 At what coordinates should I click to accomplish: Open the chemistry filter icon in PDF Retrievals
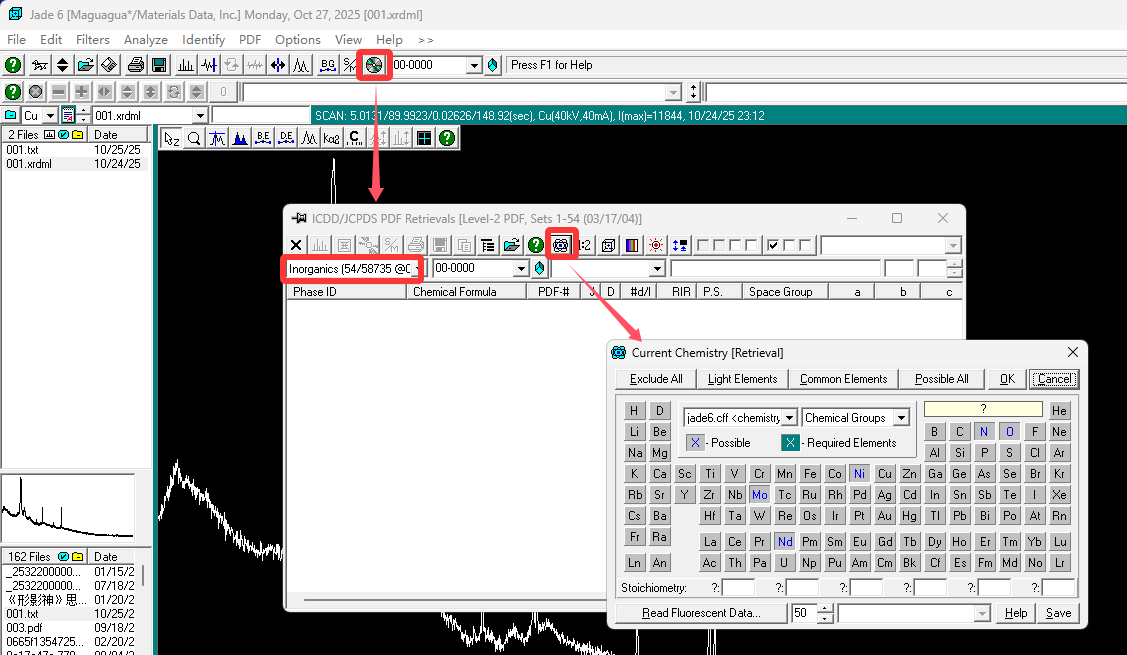(x=561, y=244)
